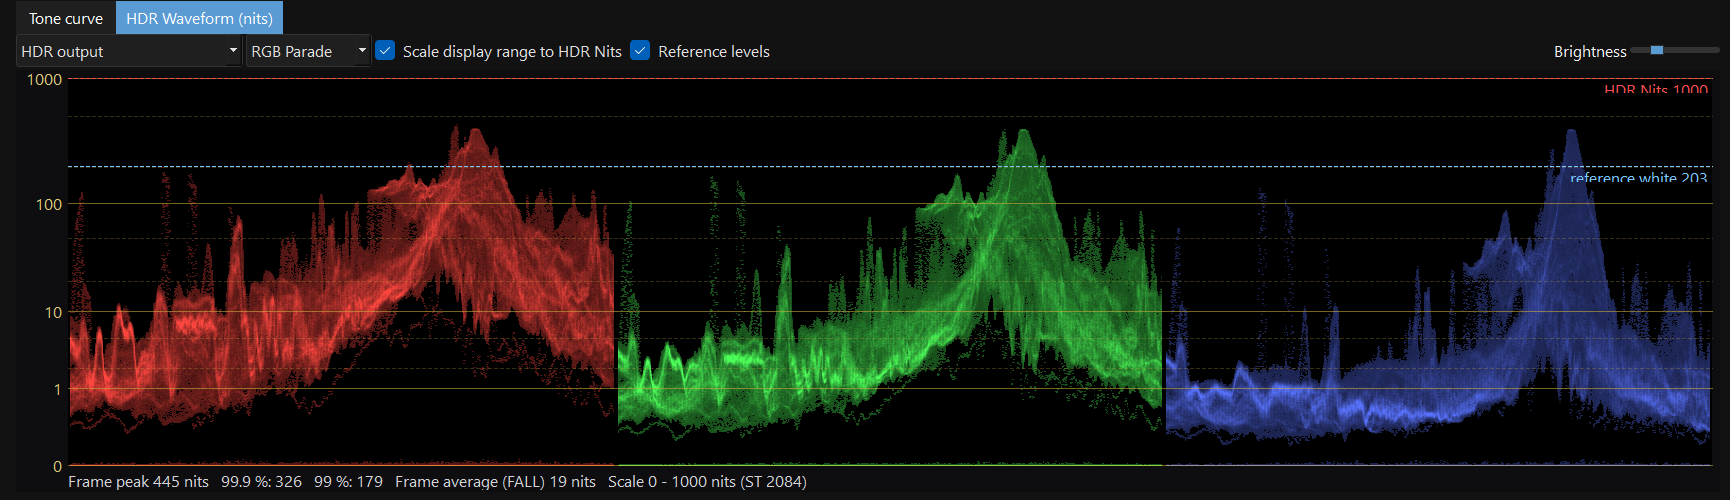Click the Scale 0 - 1000 nits (ST 2084) label

(x=707, y=482)
